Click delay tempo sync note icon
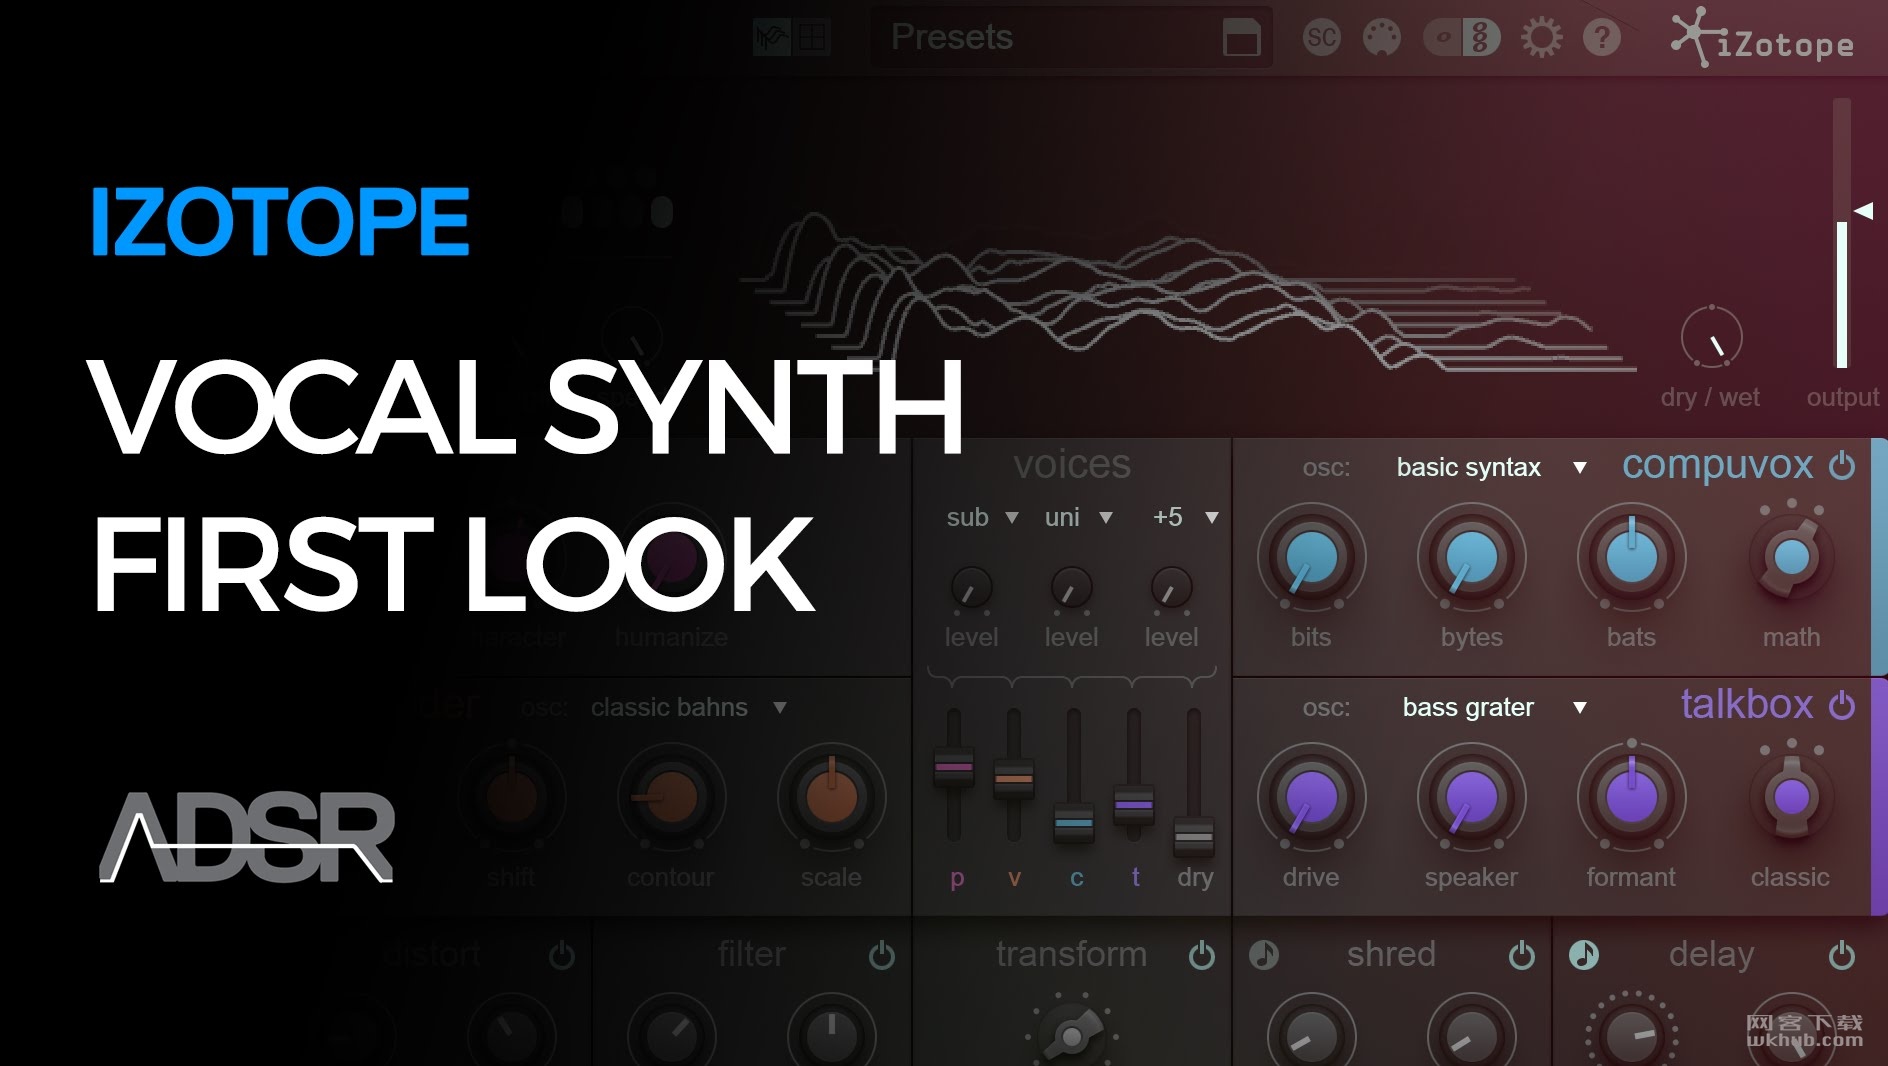Screen dimensions: 1888x1066 1584,955
